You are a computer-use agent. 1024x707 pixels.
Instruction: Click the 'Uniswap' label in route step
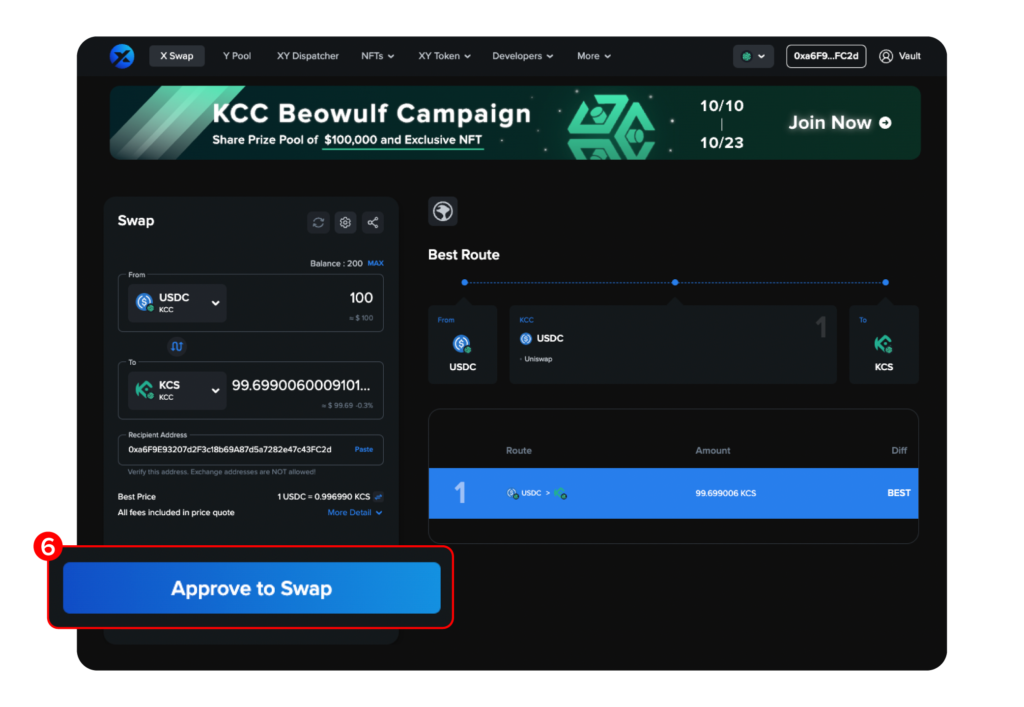pos(538,359)
